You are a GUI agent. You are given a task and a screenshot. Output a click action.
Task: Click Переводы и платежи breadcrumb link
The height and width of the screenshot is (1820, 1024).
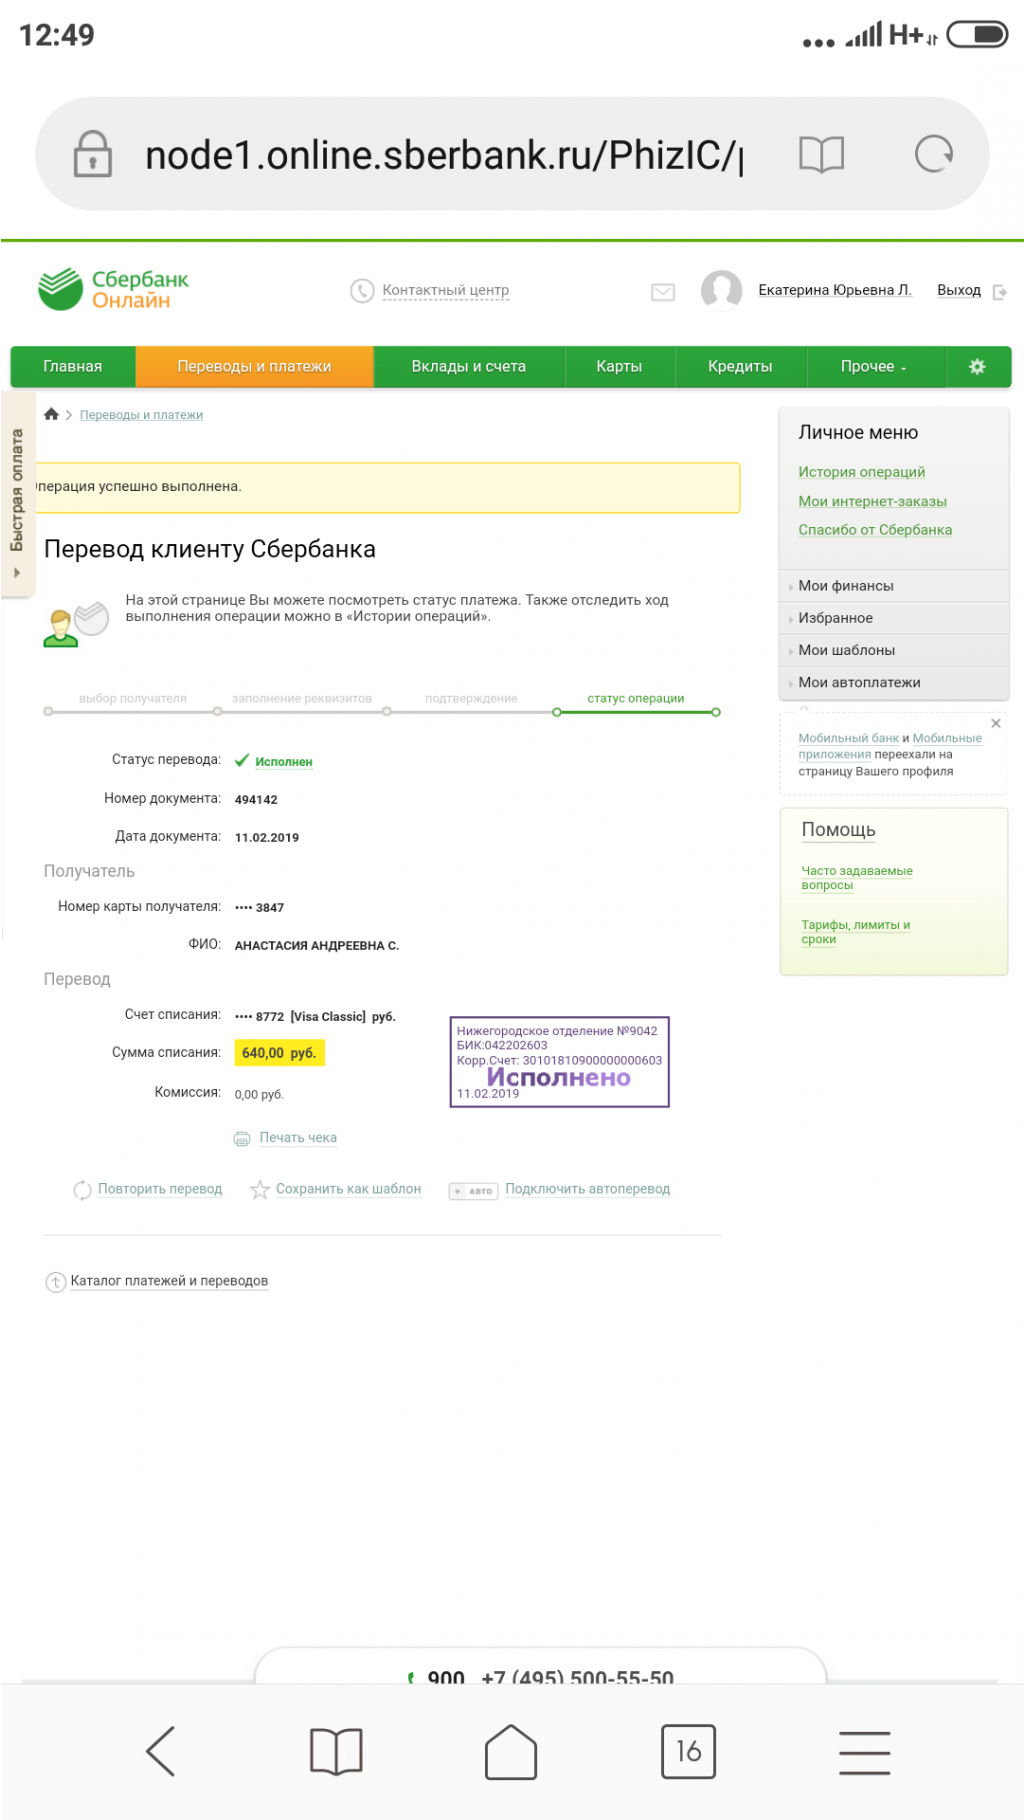coord(141,415)
